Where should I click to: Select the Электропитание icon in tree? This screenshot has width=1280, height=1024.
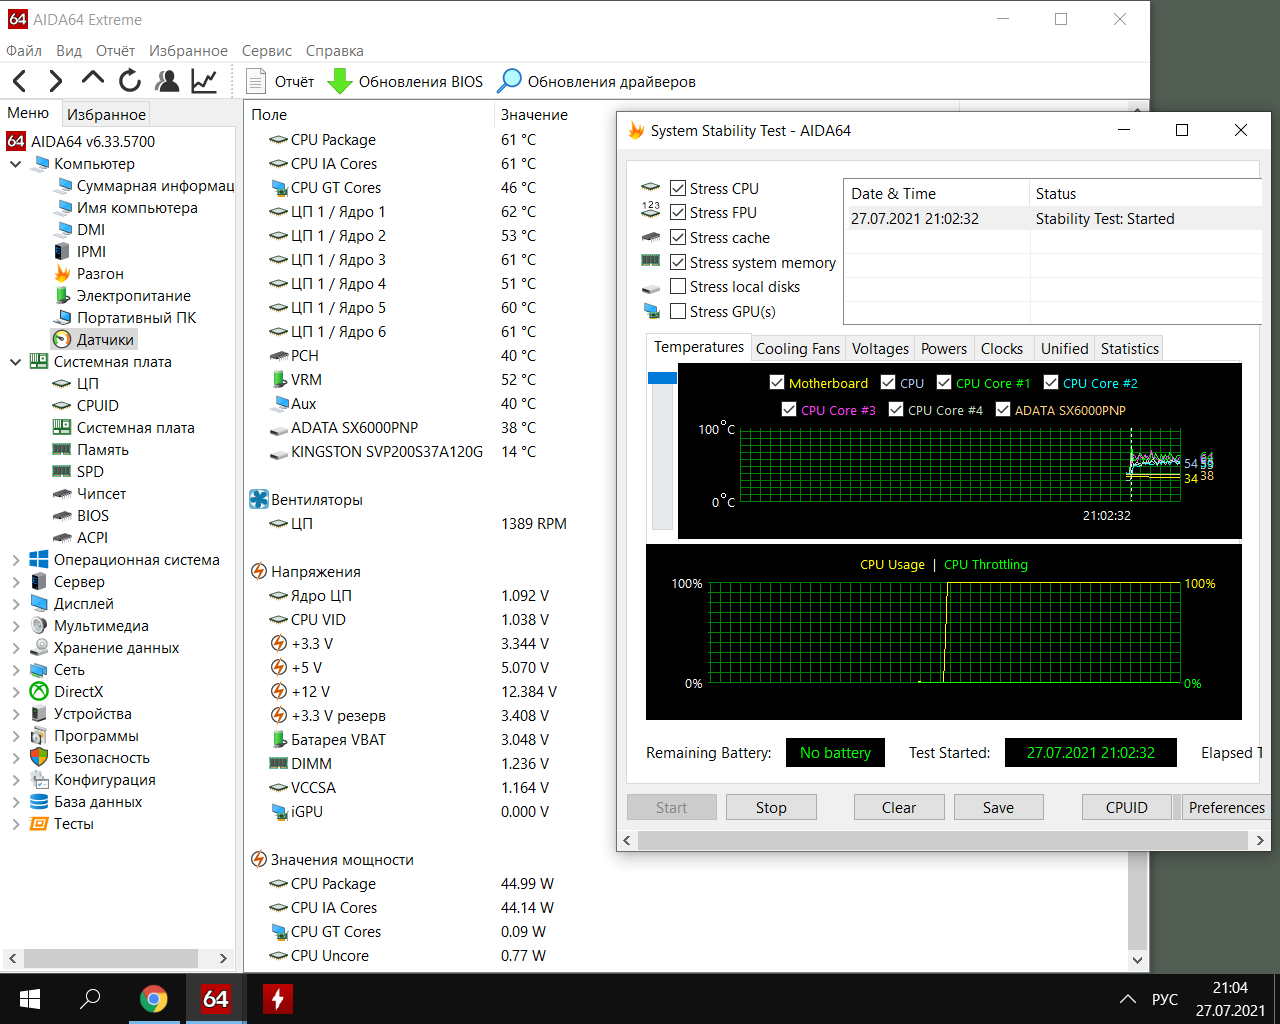62,296
